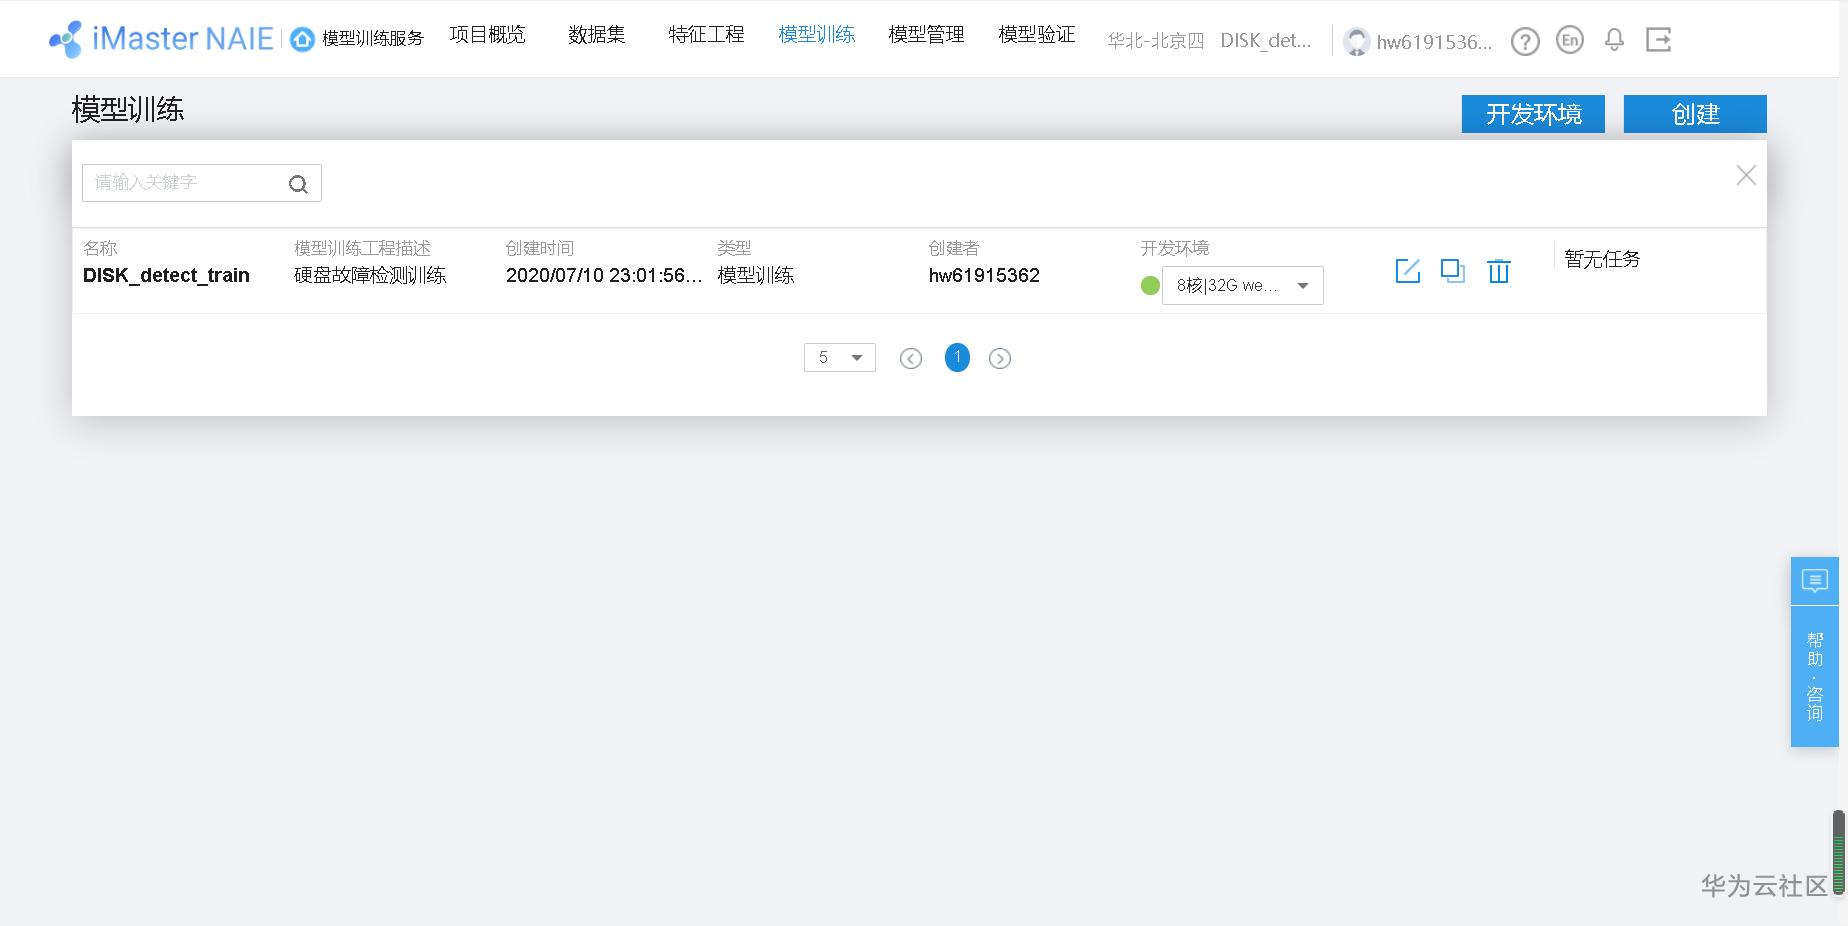1848x926 pixels.
Task: Edit the DISK_detect_train project
Action: pyautogui.click(x=1408, y=271)
